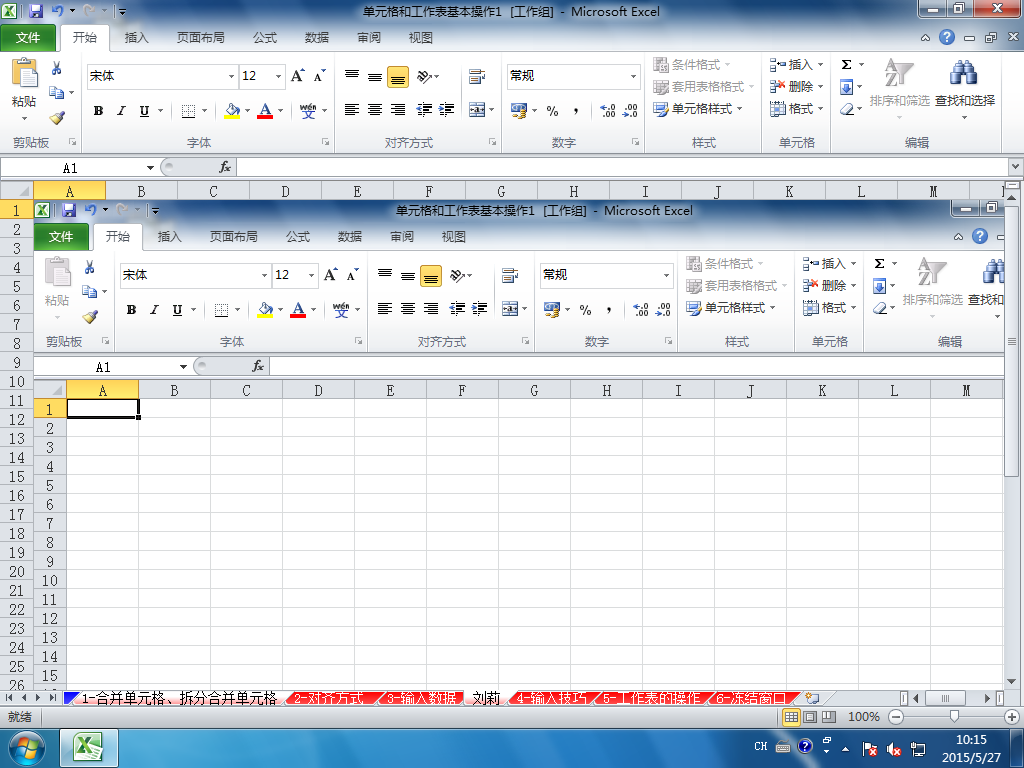Switch to the 公式 tab in top ribbon
Screen dimensions: 1024x768
(265, 38)
